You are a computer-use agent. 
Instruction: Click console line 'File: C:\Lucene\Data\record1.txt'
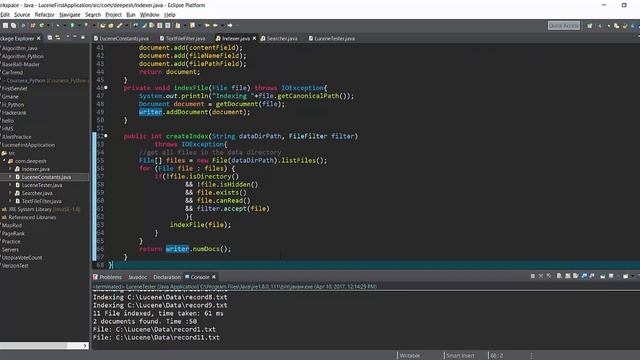[154, 329]
